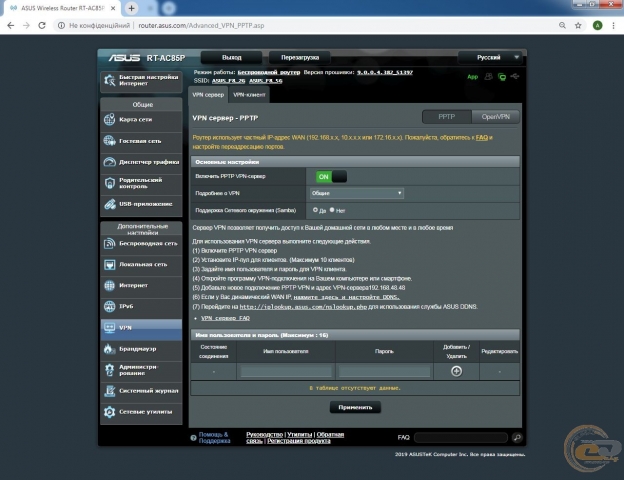Click the green network clients status icon
Screen dimensions: 624x480
click(x=502, y=77)
